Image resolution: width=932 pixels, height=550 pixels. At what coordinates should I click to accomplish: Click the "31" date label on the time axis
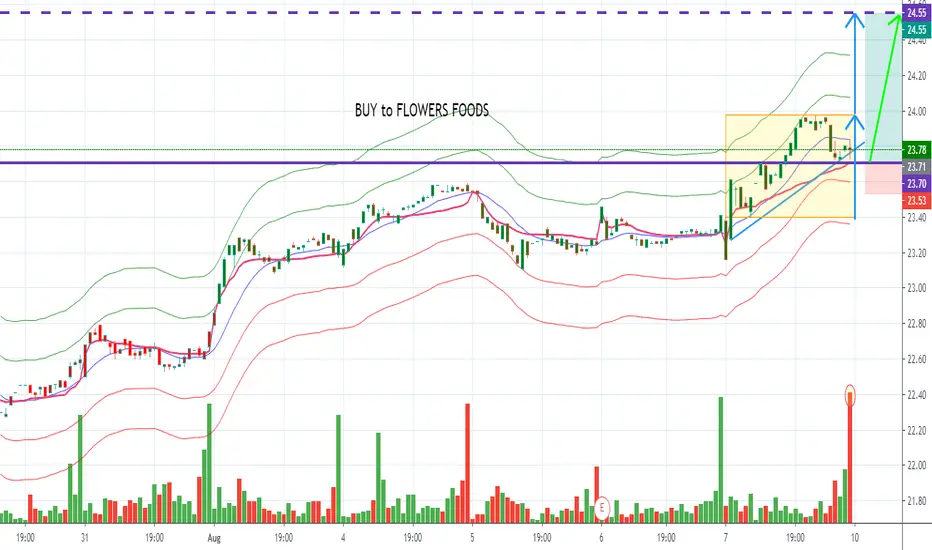85,538
